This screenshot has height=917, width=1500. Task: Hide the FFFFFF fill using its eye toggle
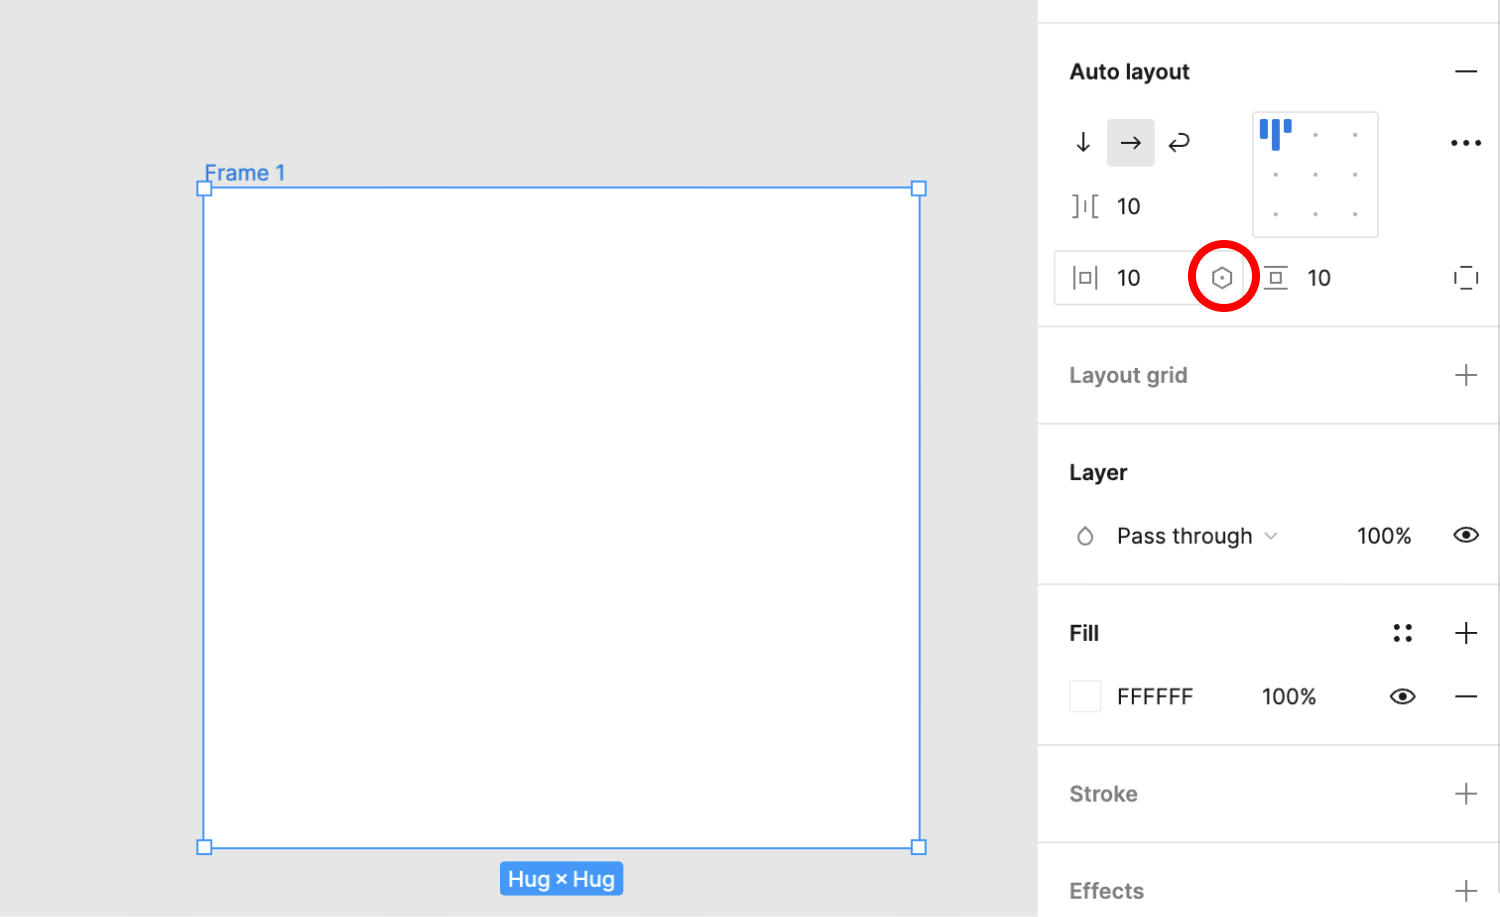pos(1402,696)
